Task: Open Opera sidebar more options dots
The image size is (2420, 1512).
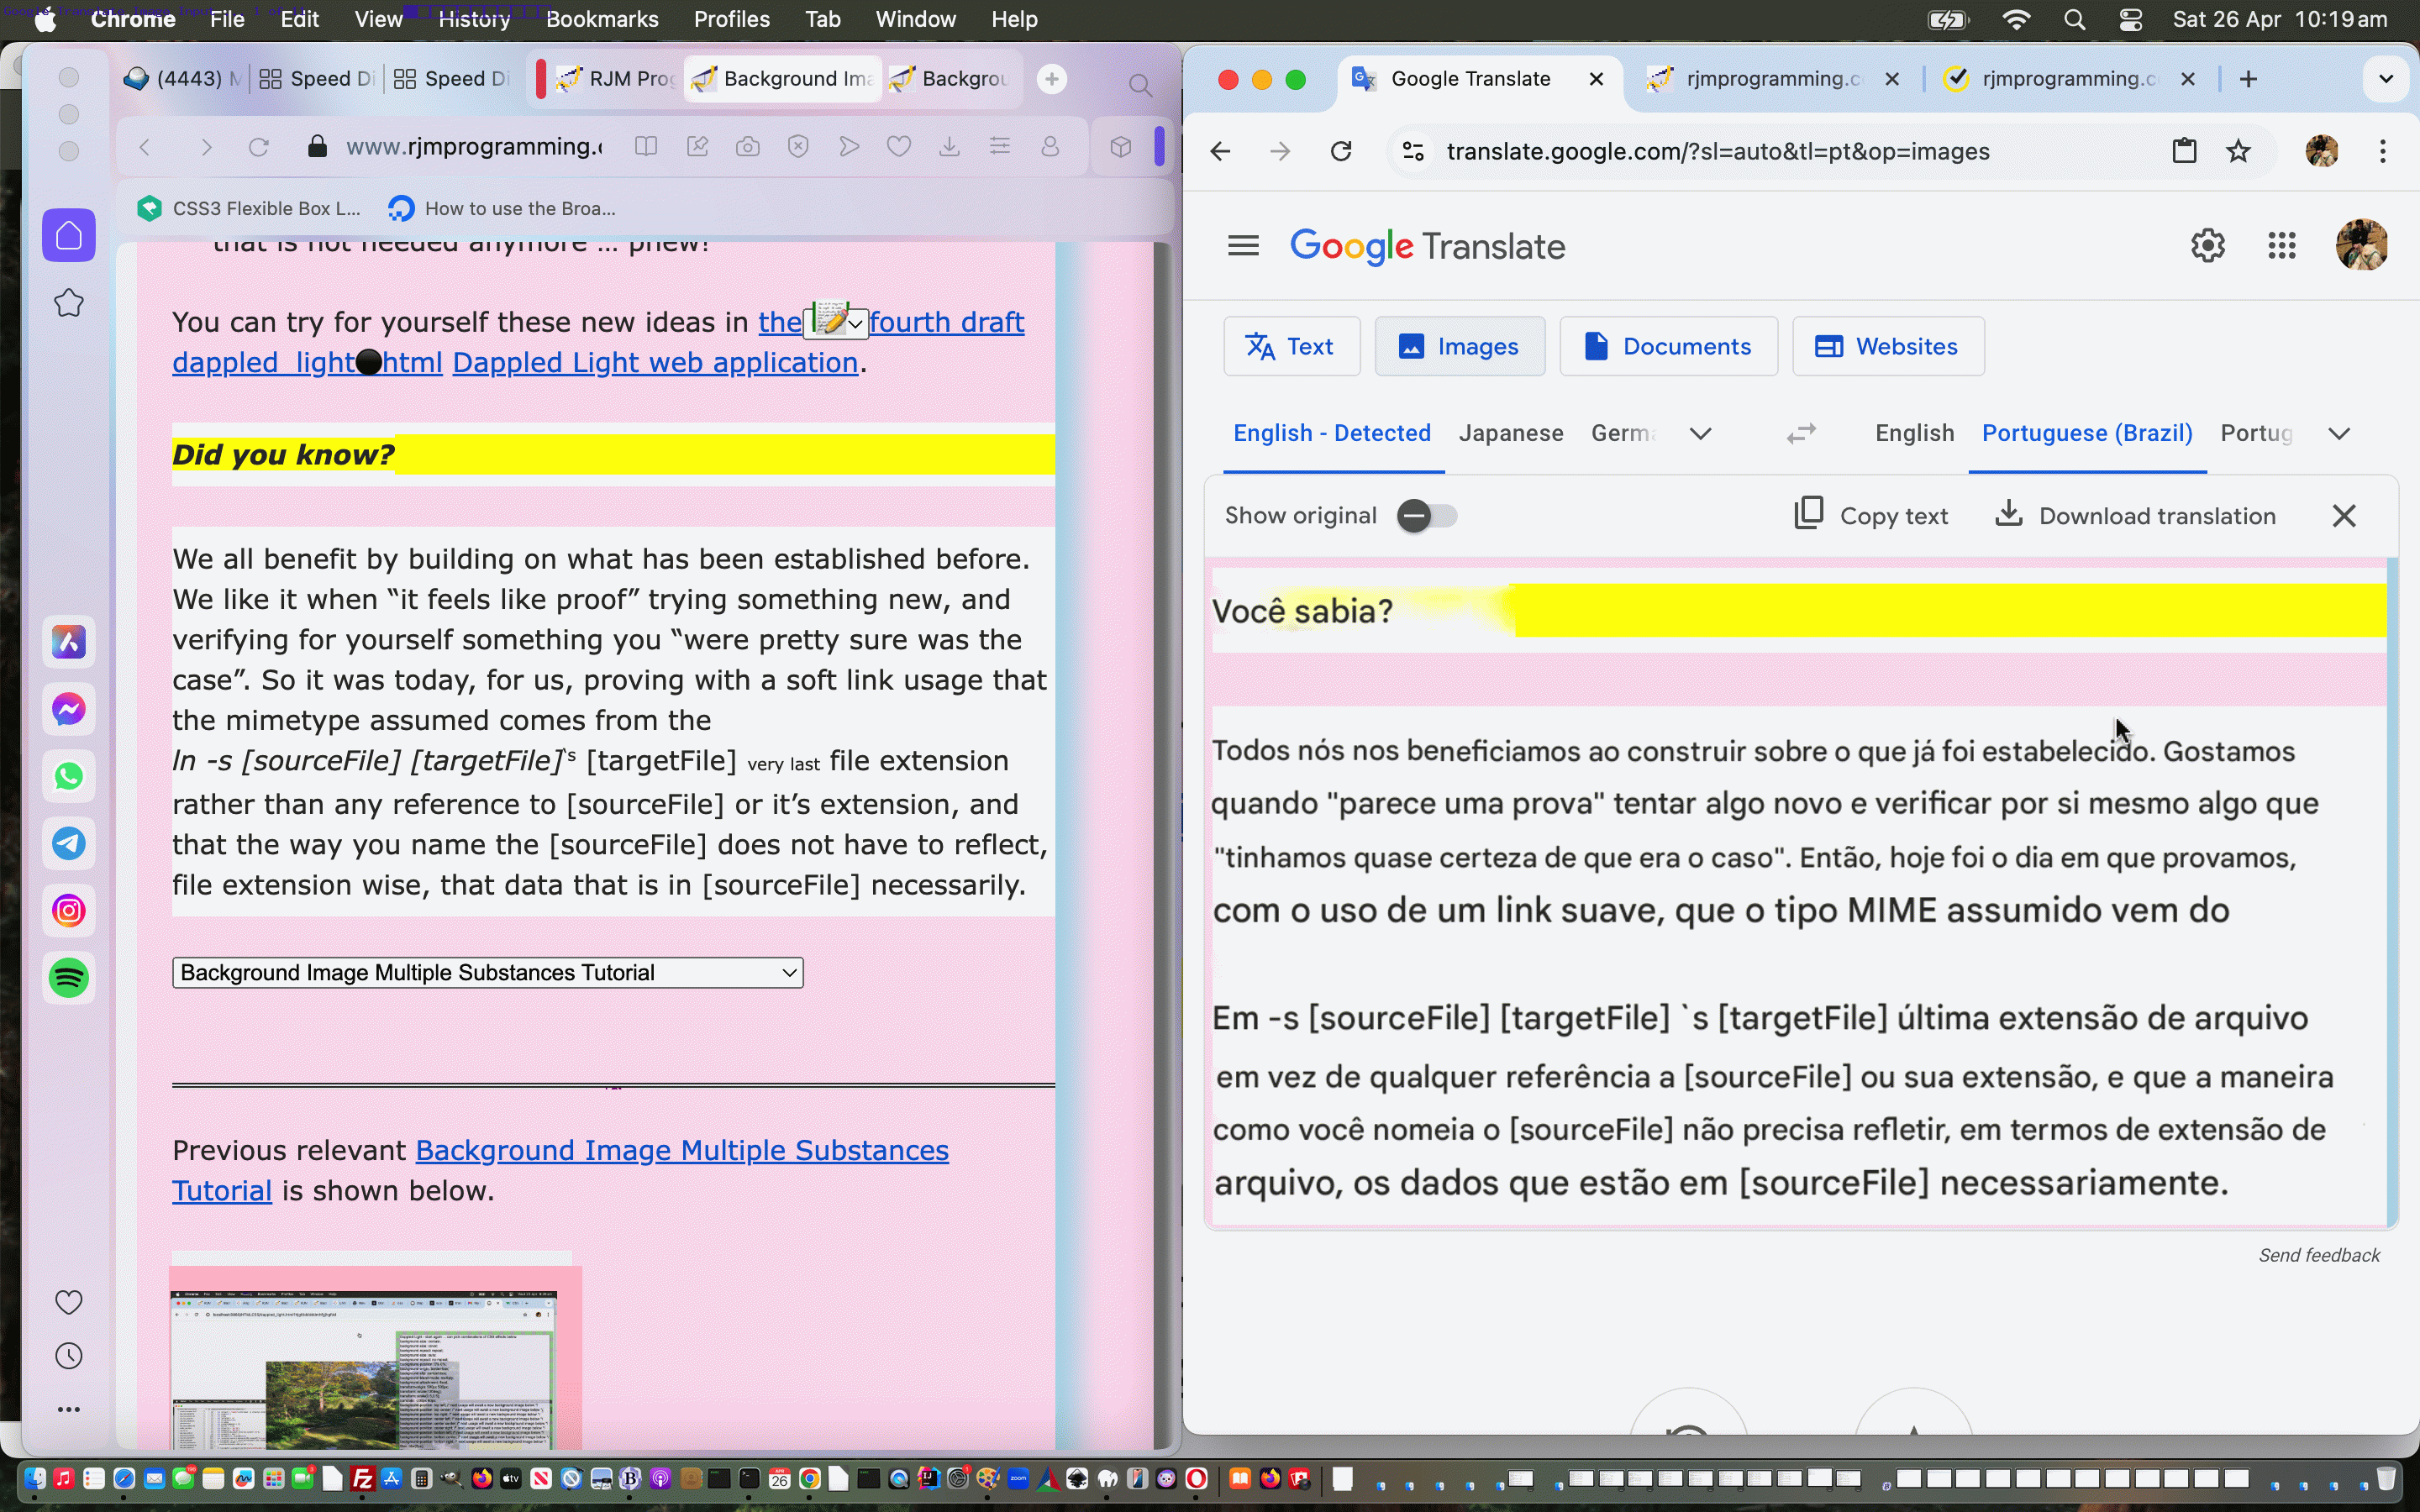Action: (x=69, y=1409)
